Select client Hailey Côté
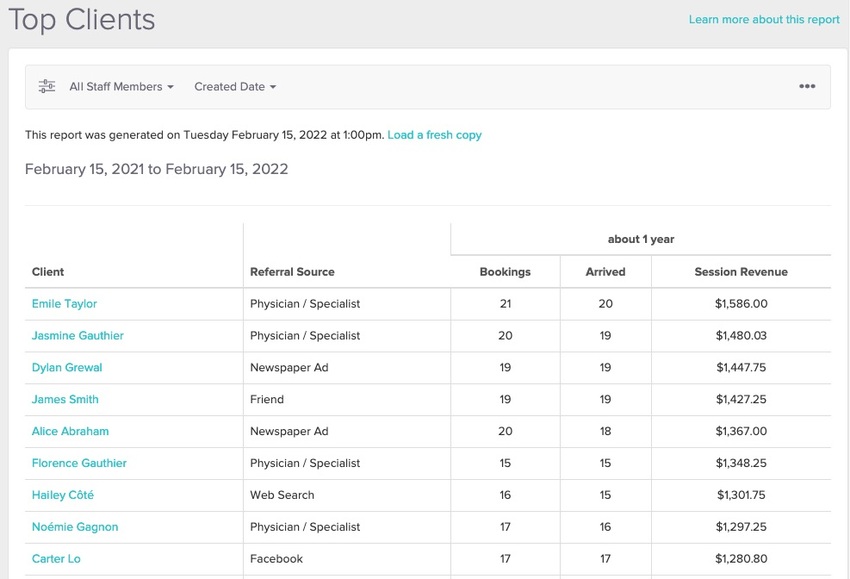 62,495
